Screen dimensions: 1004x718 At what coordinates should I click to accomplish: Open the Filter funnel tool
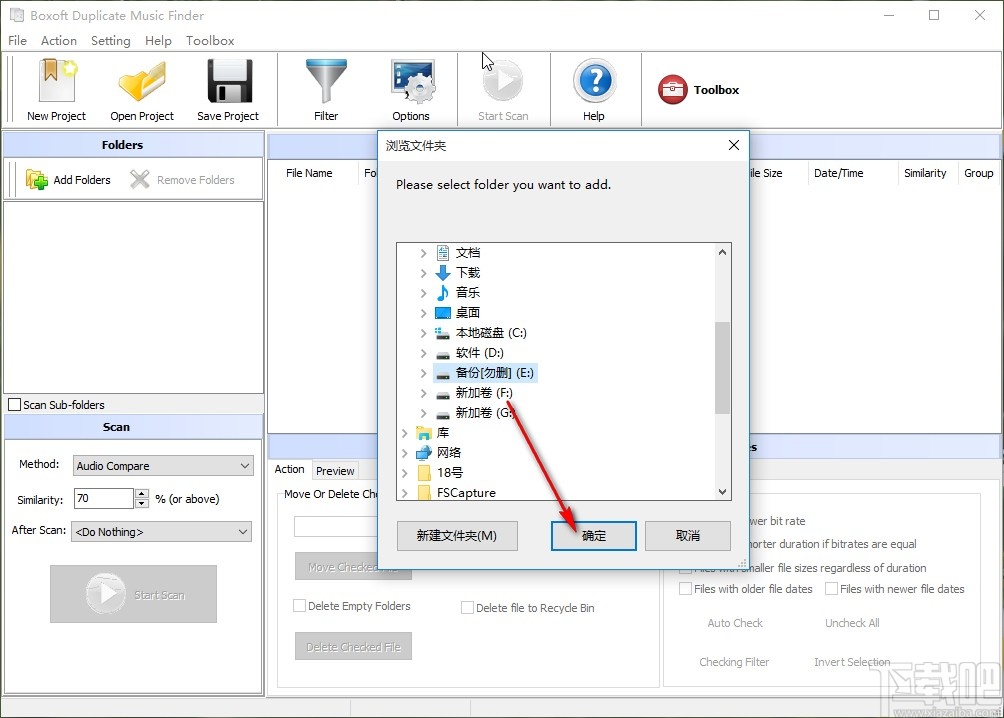point(326,81)
